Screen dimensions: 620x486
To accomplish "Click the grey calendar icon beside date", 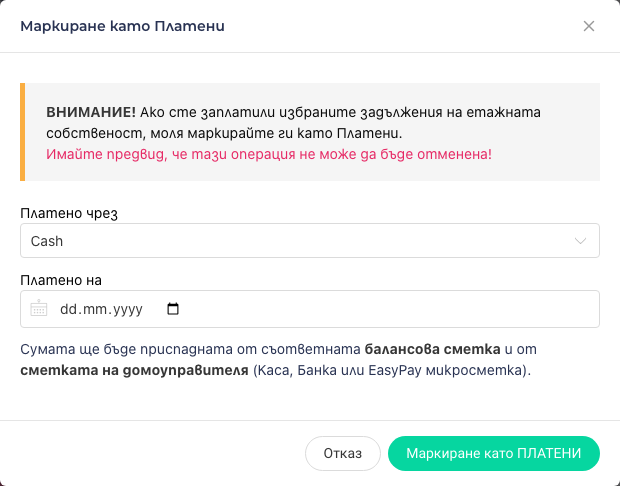I will tap(39, 308).
